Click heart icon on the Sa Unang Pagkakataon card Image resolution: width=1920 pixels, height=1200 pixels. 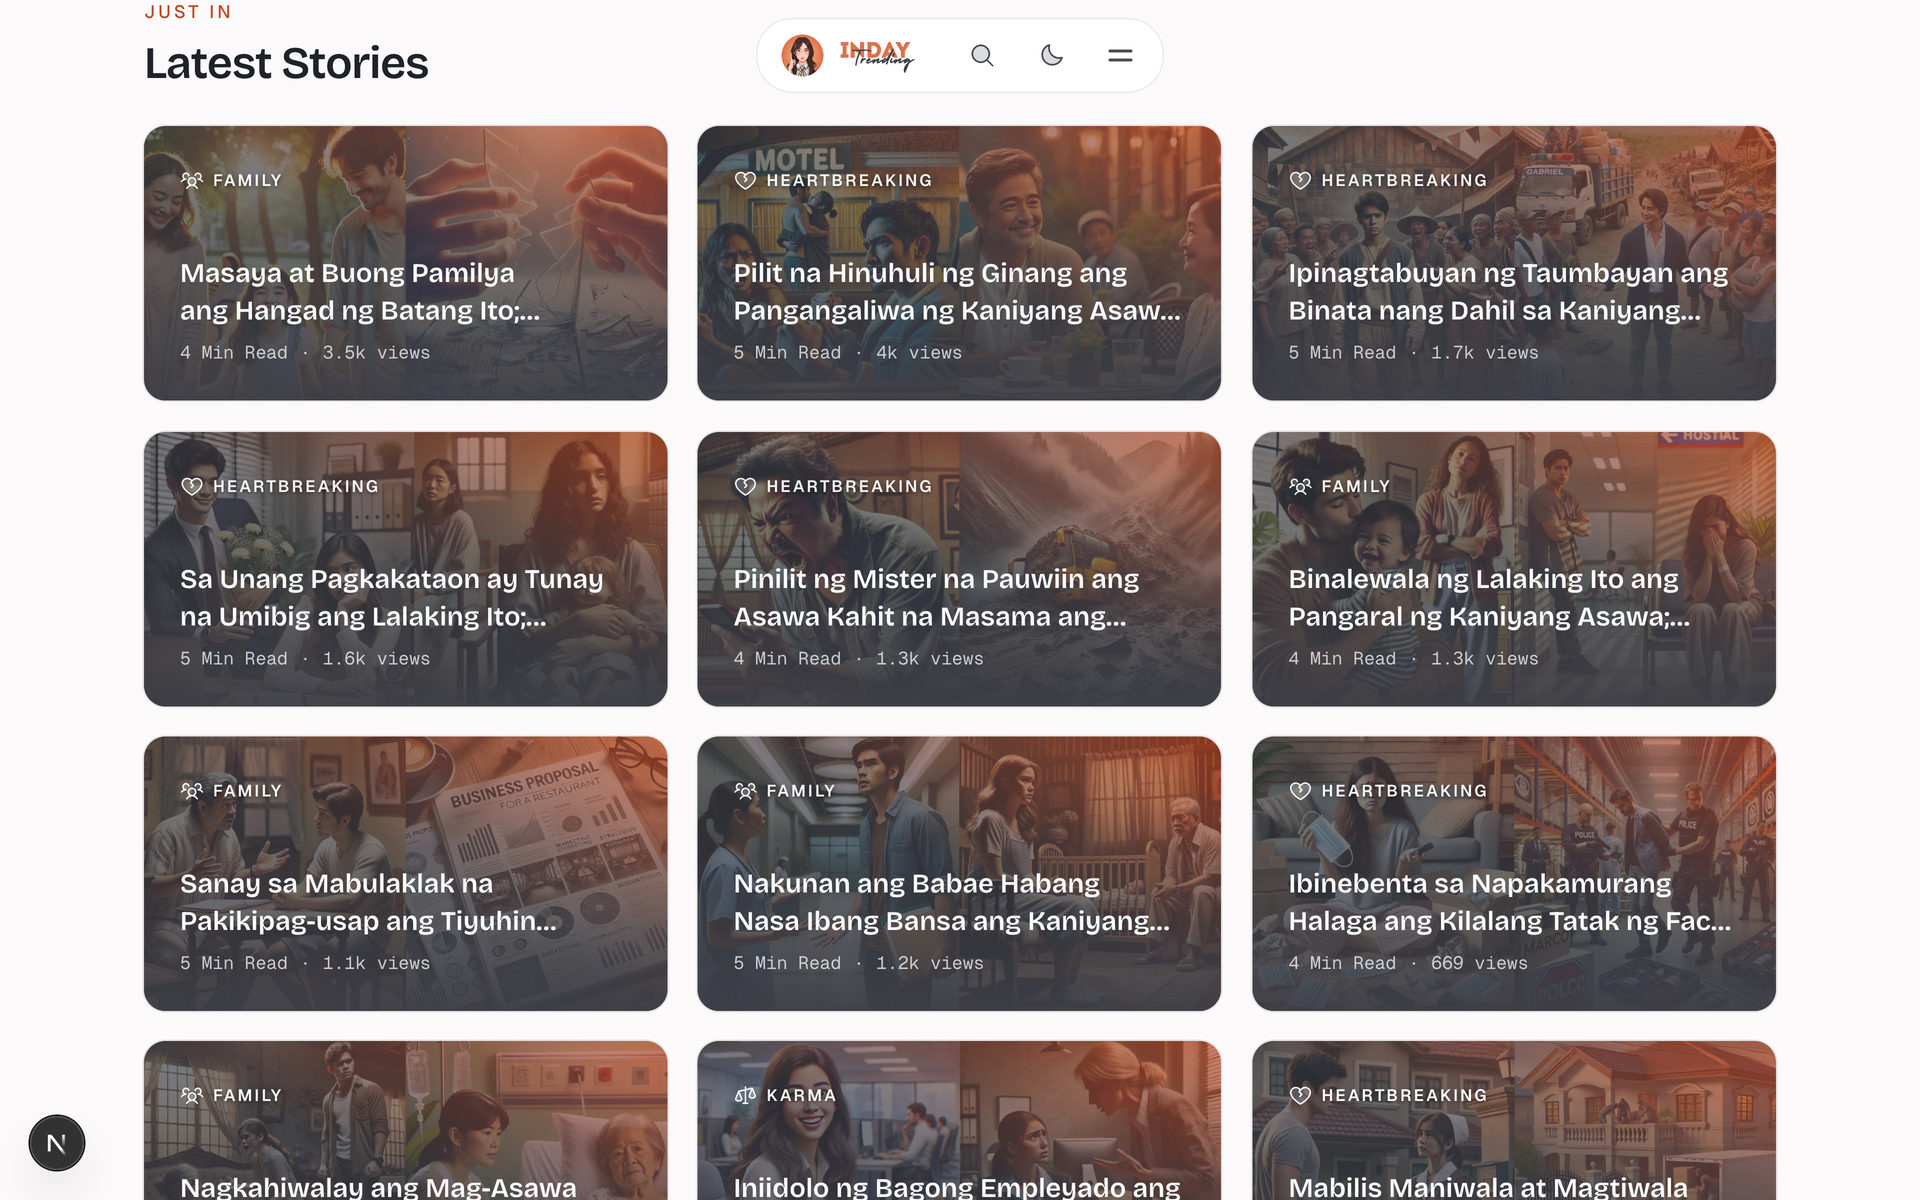pyautogui.click(x=191, y=487)
